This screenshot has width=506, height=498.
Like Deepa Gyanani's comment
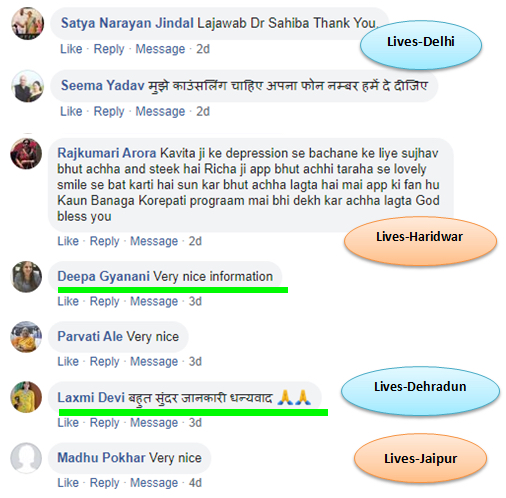point(68,301)
